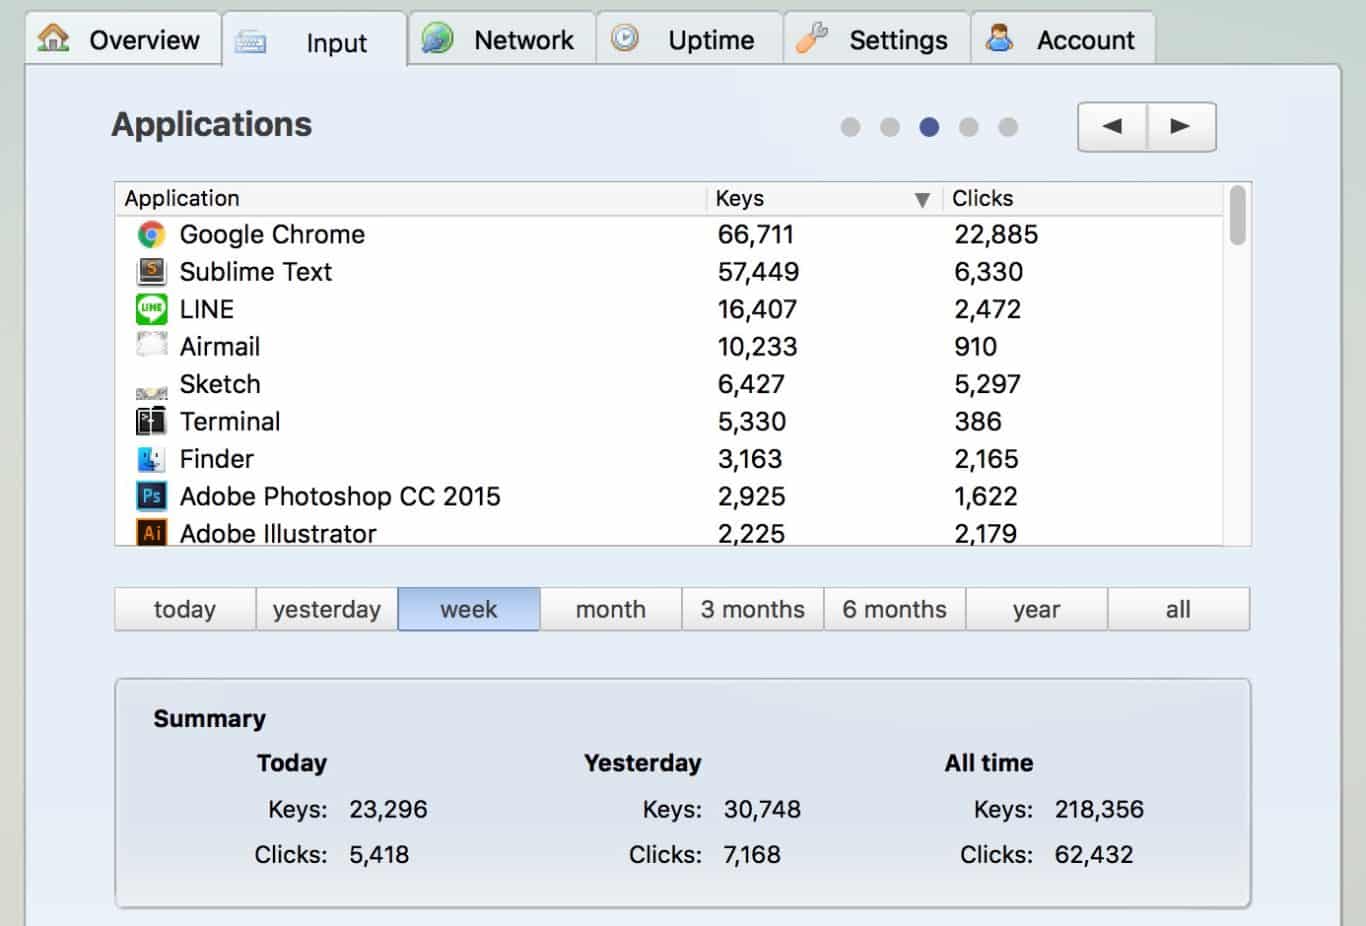Show stats for yesterday

click(327, 609)
